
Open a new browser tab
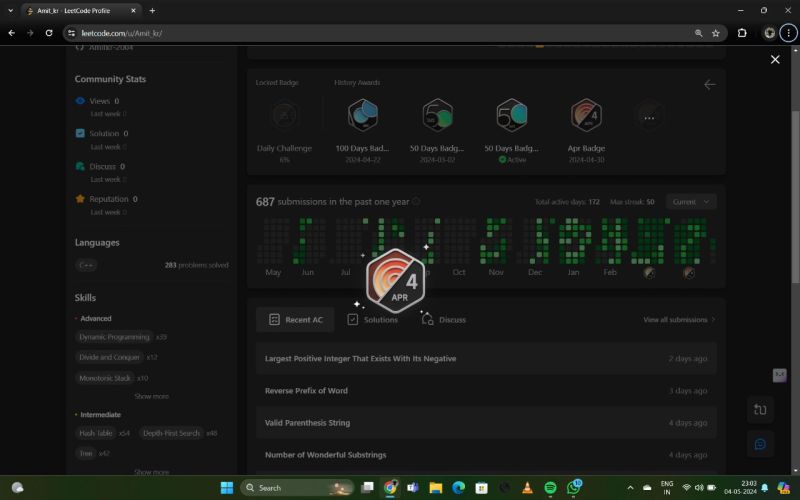coord(153,10)
